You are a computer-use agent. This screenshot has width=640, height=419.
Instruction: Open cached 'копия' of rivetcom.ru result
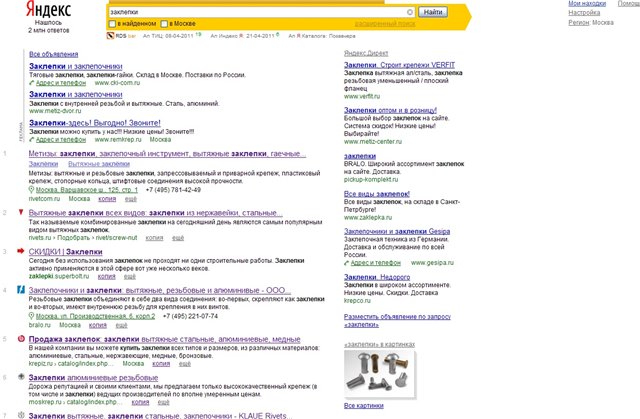click(107, 199)
